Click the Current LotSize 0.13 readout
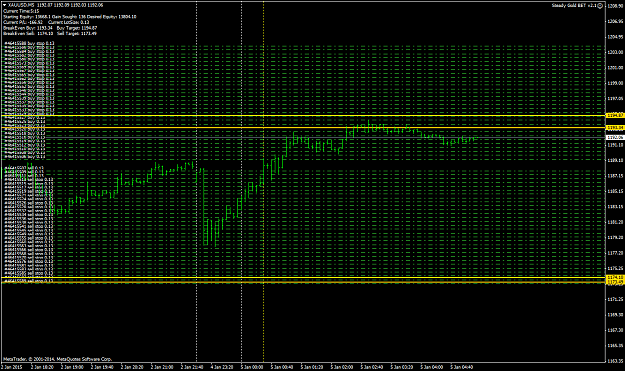The width and height of the screenshot is (625, 371). pos(68,22)
